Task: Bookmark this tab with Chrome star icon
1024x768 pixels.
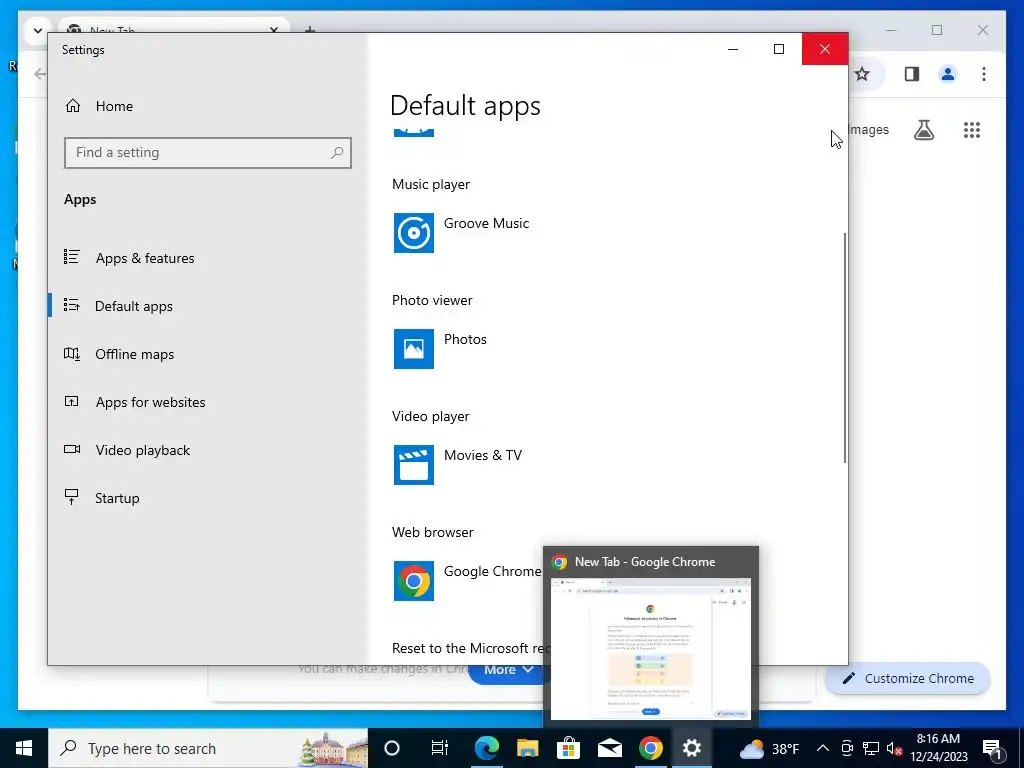Action: click(862, 74)
